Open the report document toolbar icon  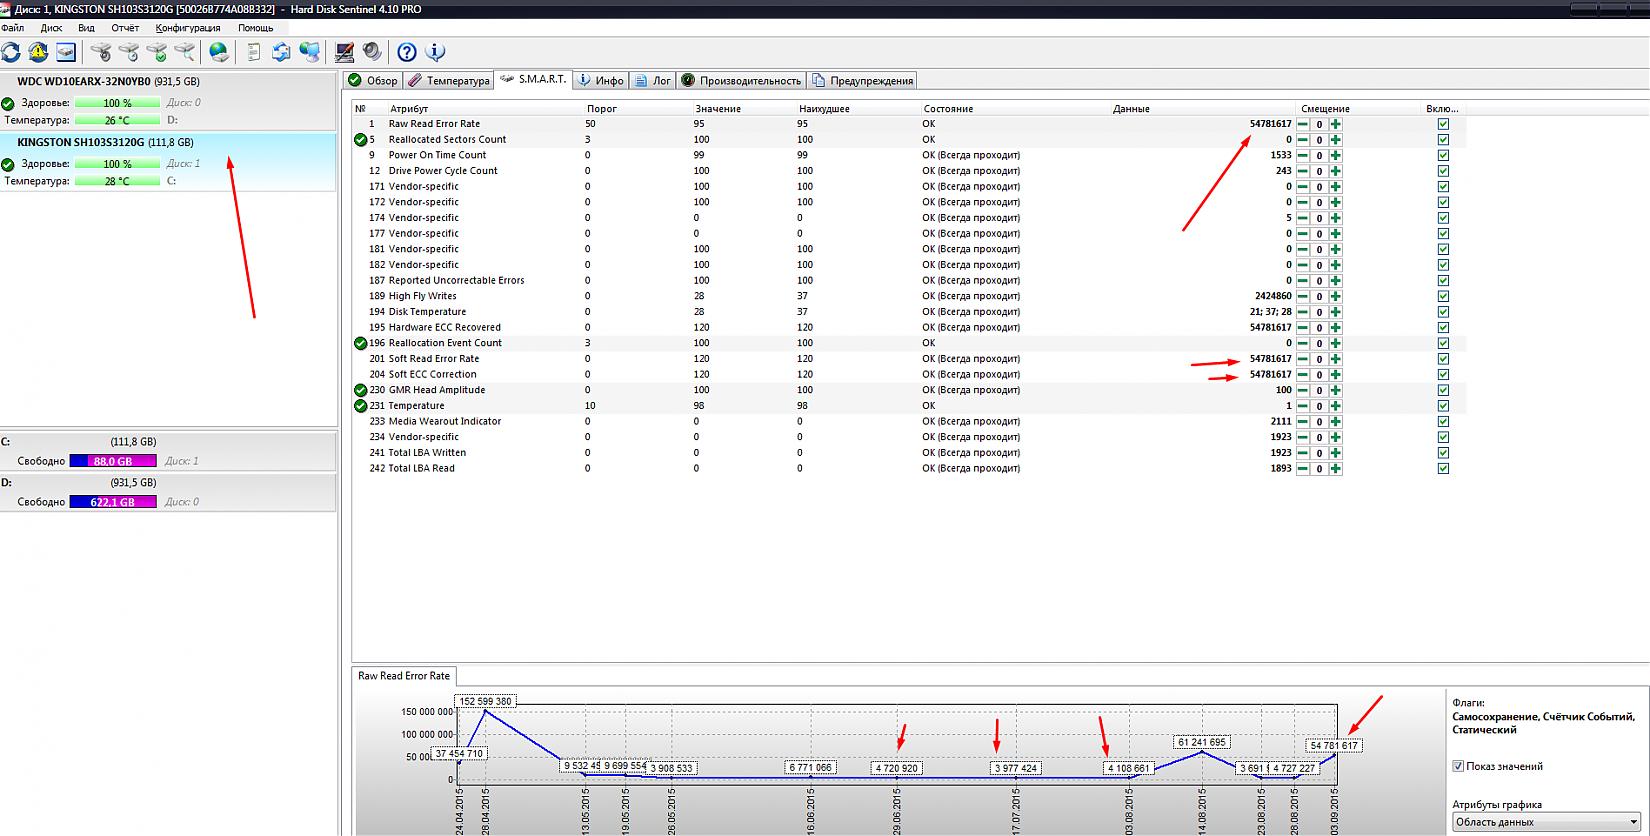[254, 52]
